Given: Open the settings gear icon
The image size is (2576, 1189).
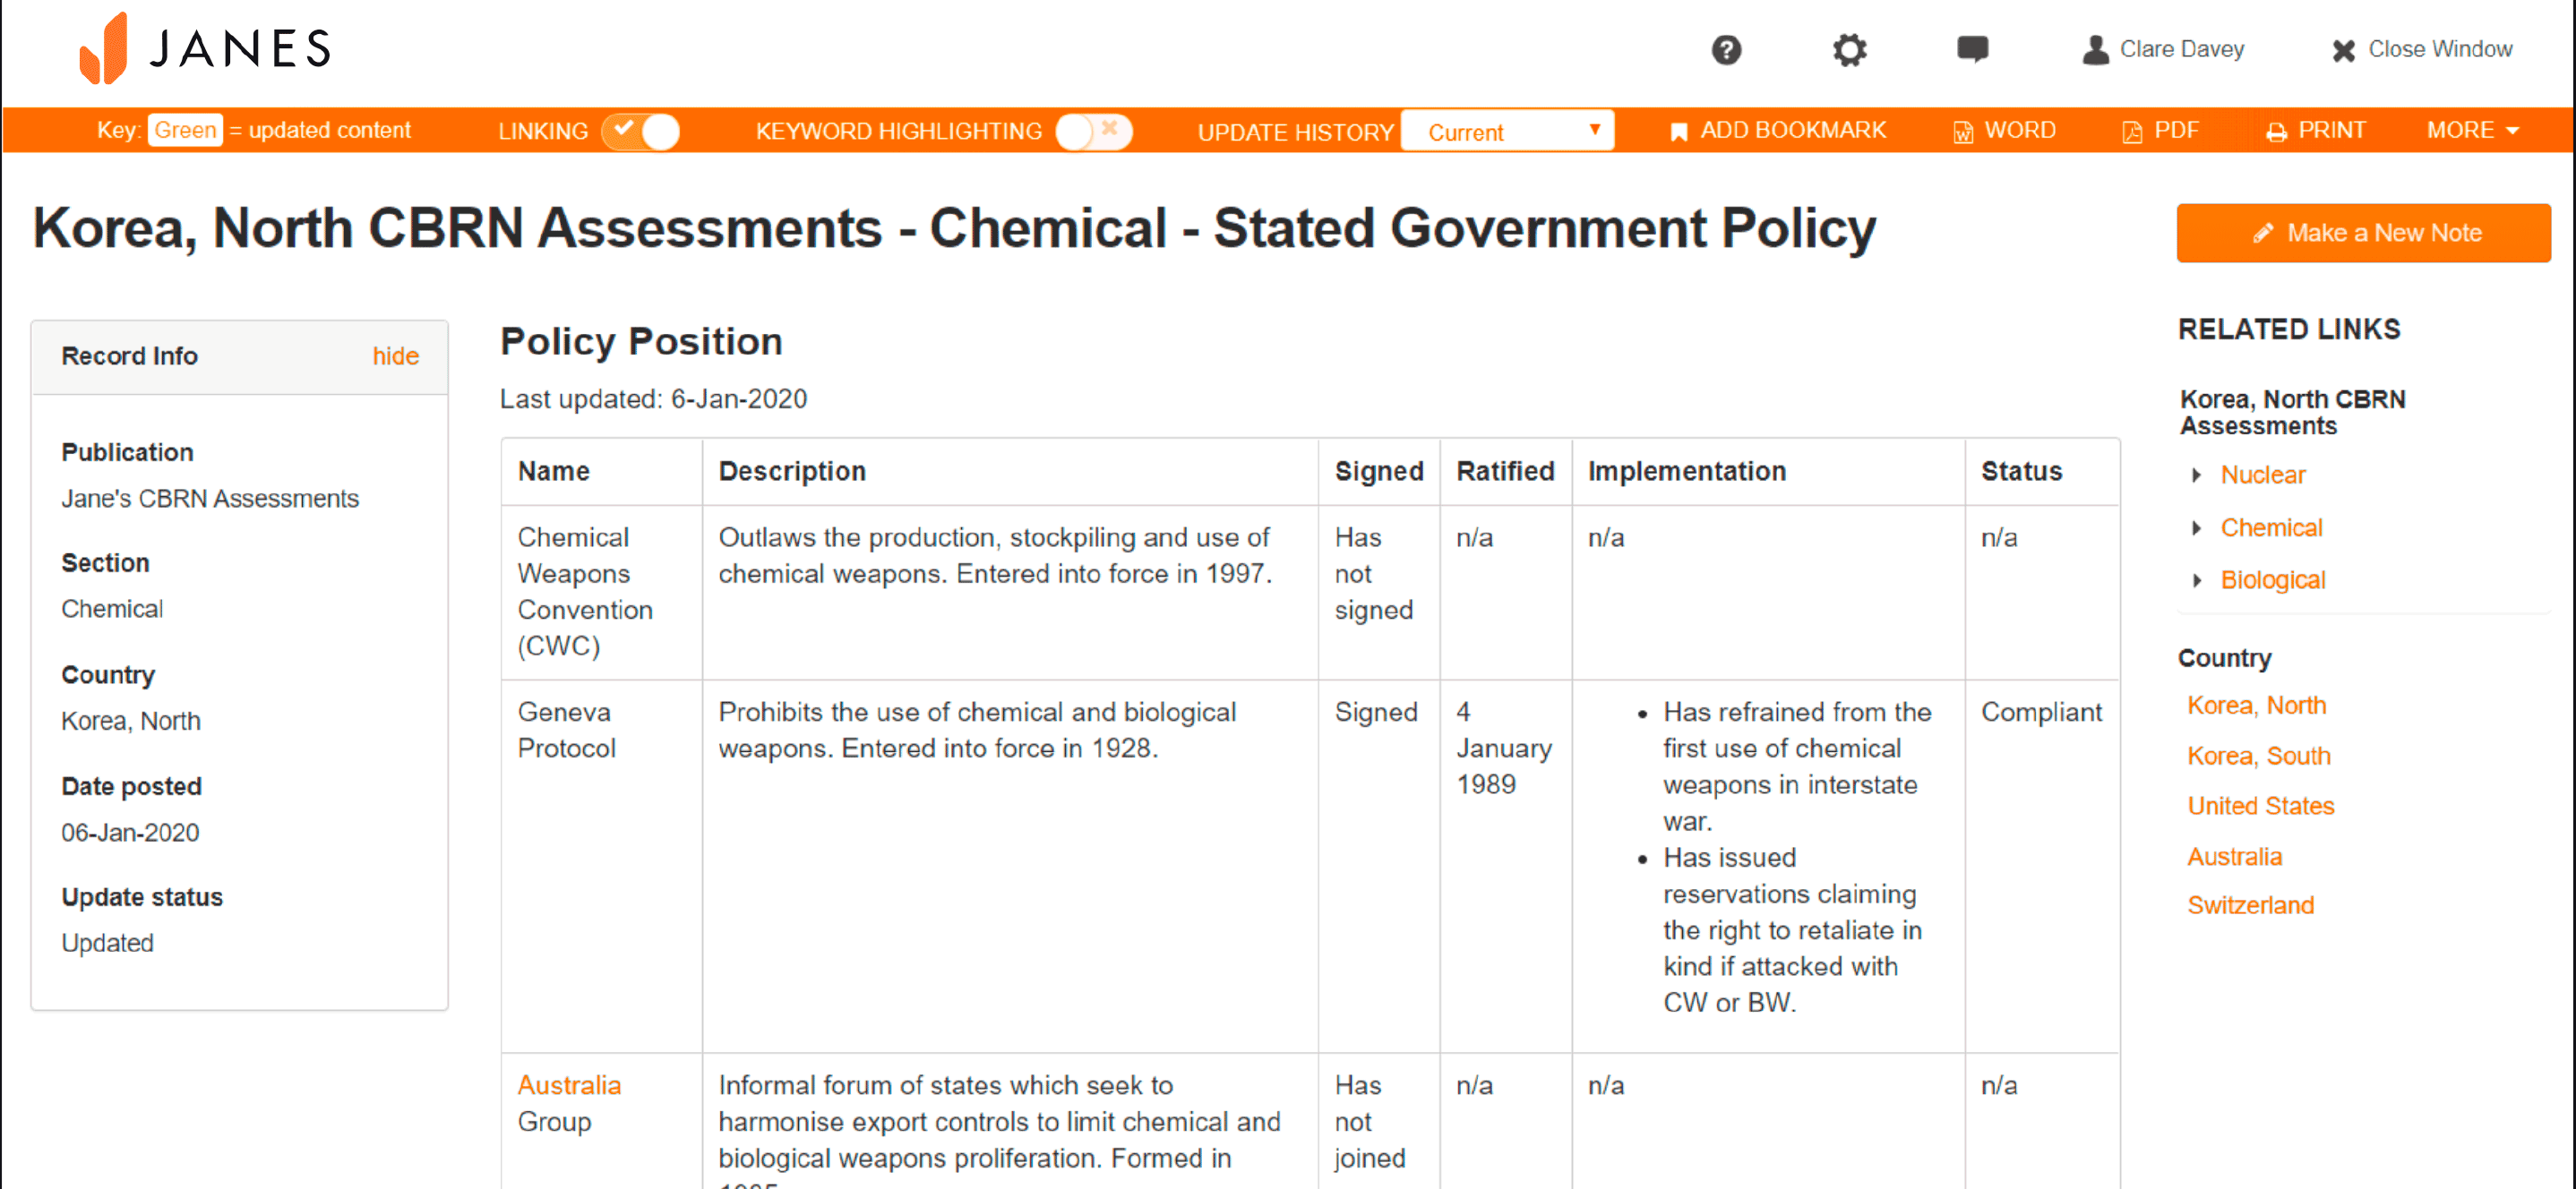Looking at the screenshot, I should (x=1849, y=49).
